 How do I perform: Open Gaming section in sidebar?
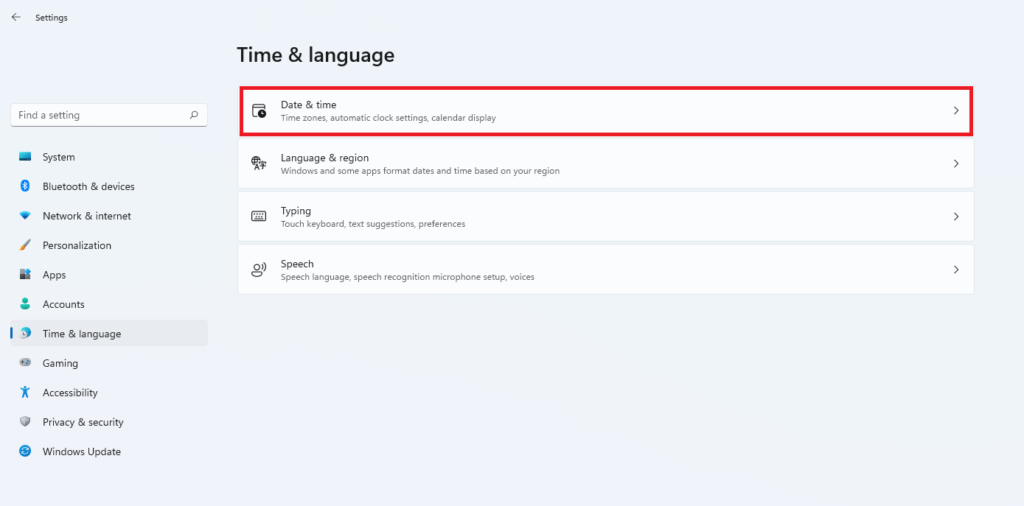[60, 363]
